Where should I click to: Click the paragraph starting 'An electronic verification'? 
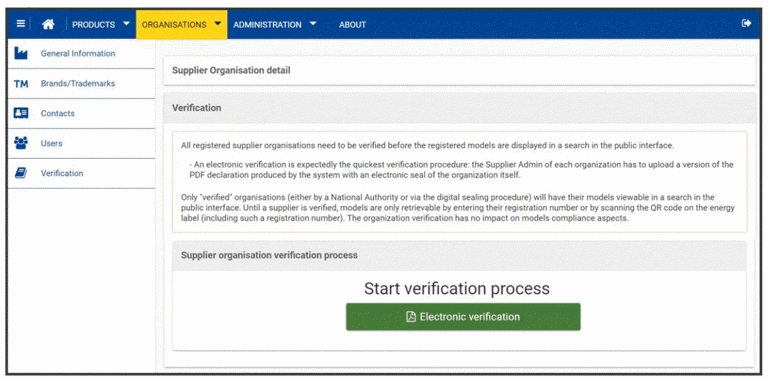coord(461,169)
